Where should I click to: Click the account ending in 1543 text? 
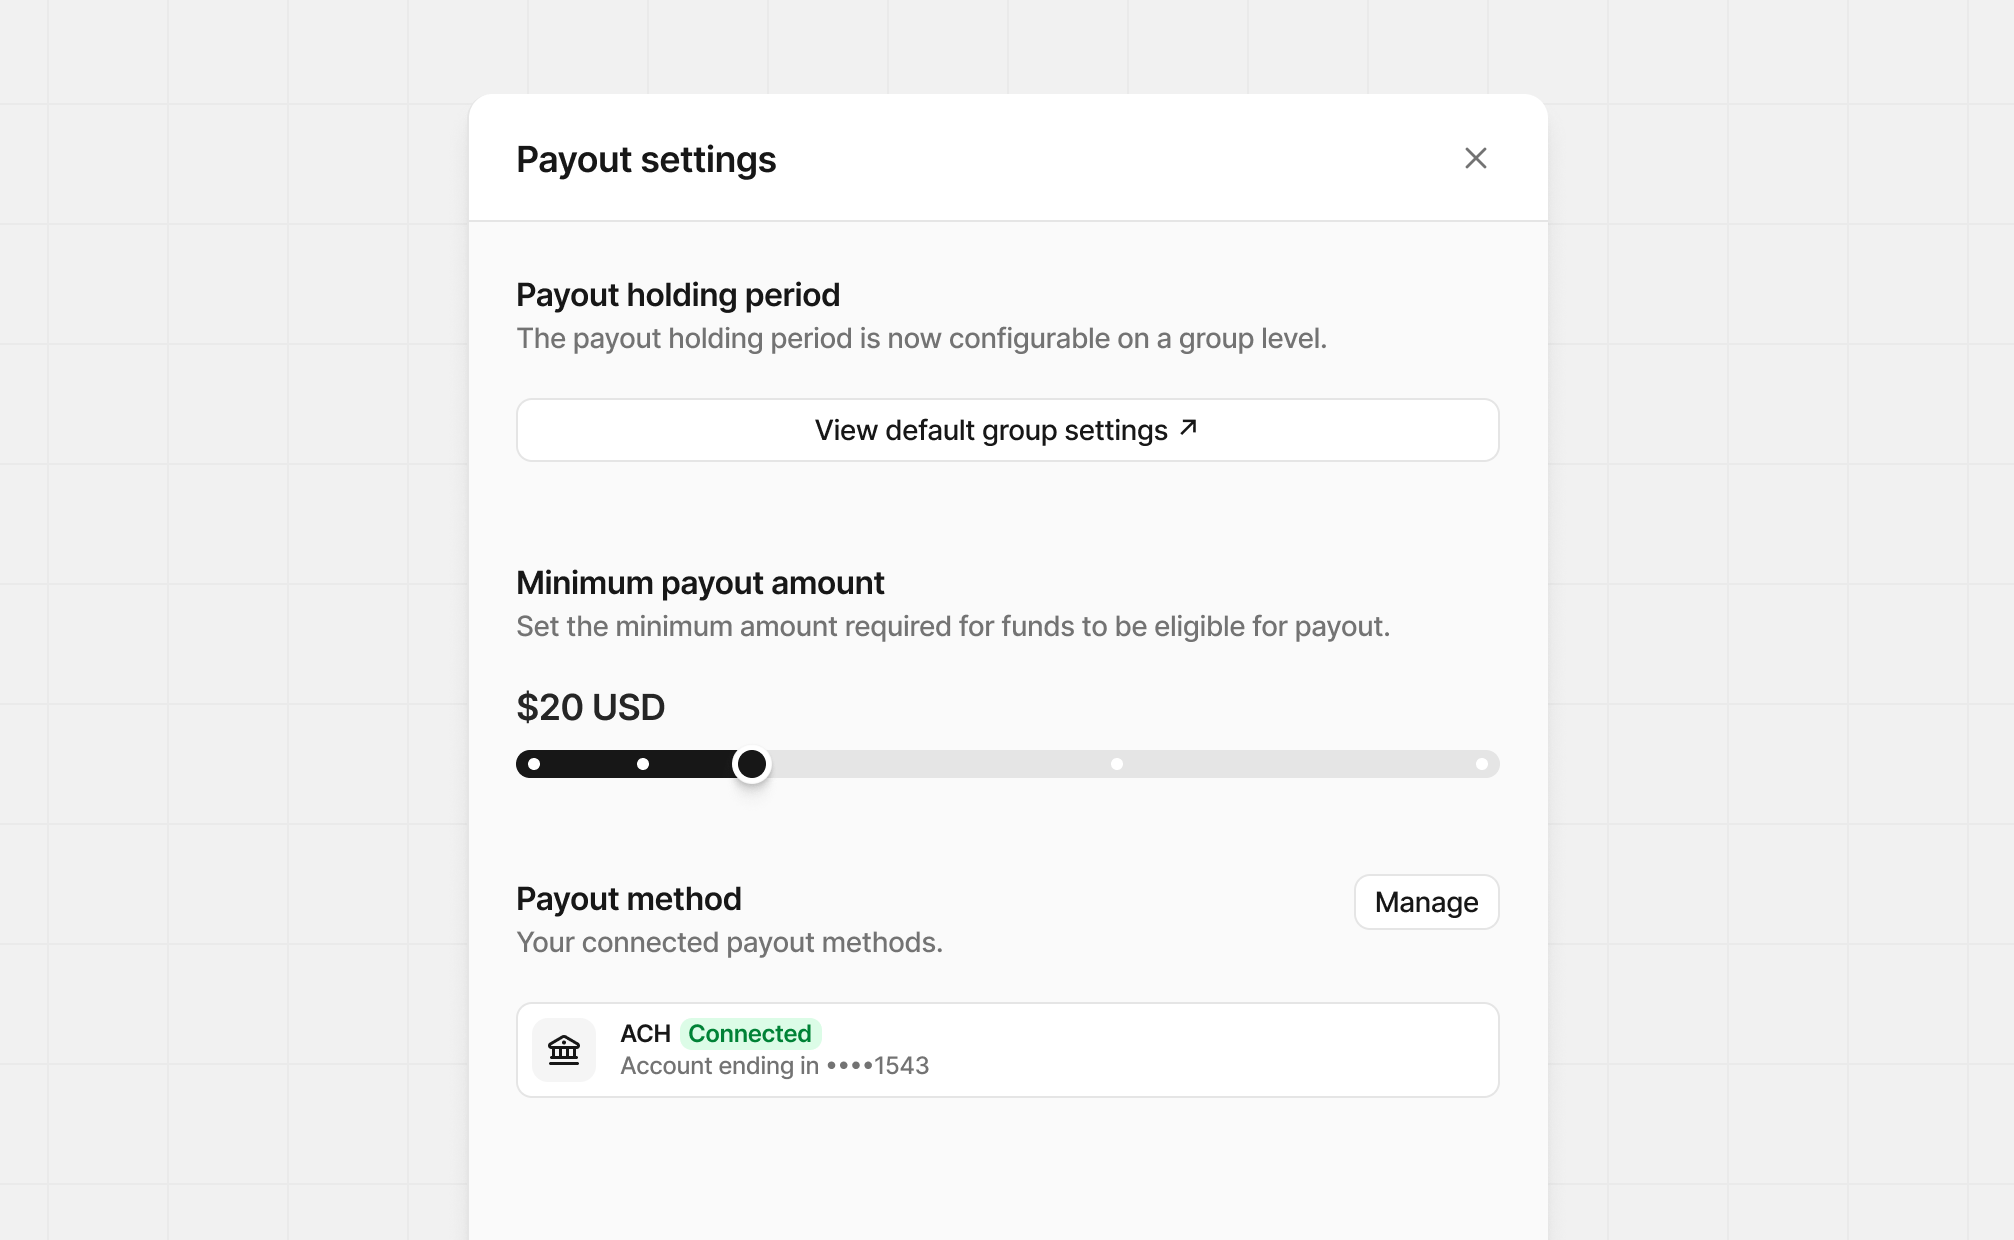click(775, 1065)
